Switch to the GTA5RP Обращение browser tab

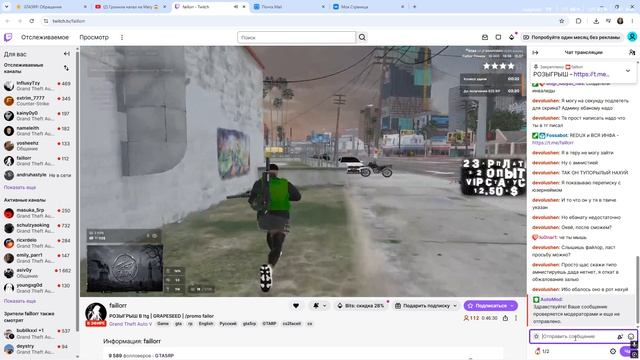[x=51, y=7]
